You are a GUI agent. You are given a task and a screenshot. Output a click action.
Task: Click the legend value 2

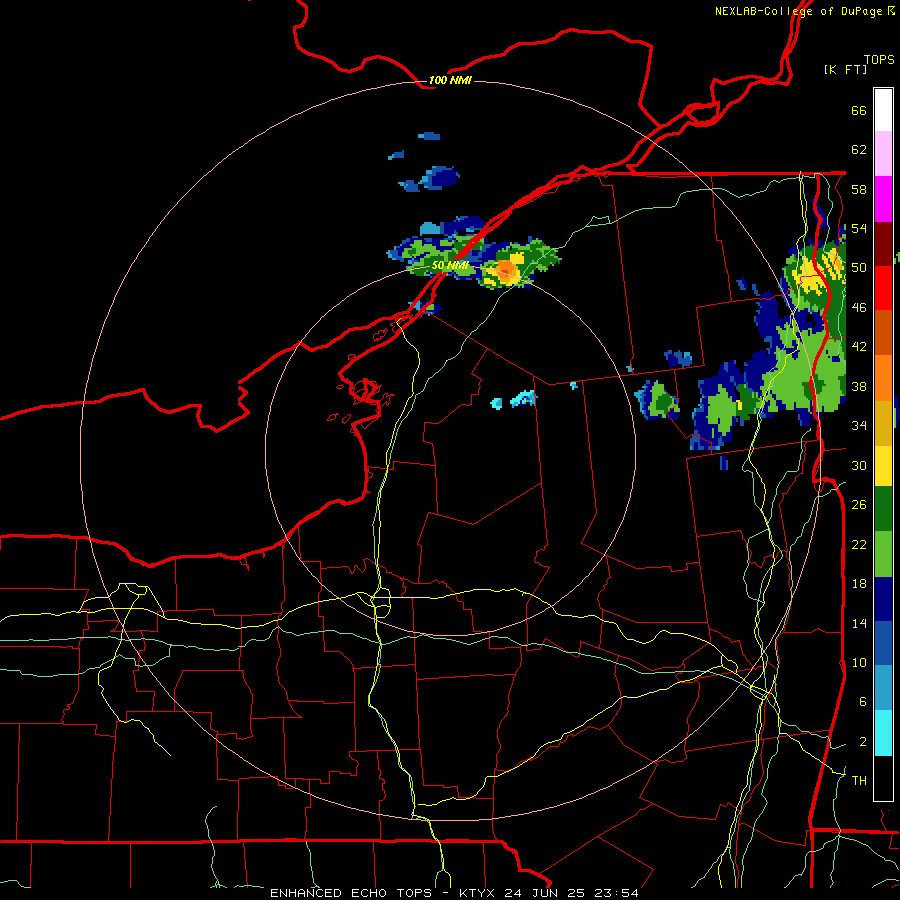[x=863, y=742]
